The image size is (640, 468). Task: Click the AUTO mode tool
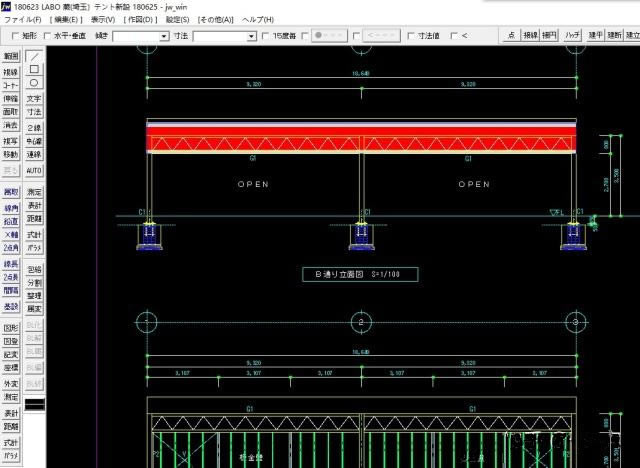click(x=34, y=170)
